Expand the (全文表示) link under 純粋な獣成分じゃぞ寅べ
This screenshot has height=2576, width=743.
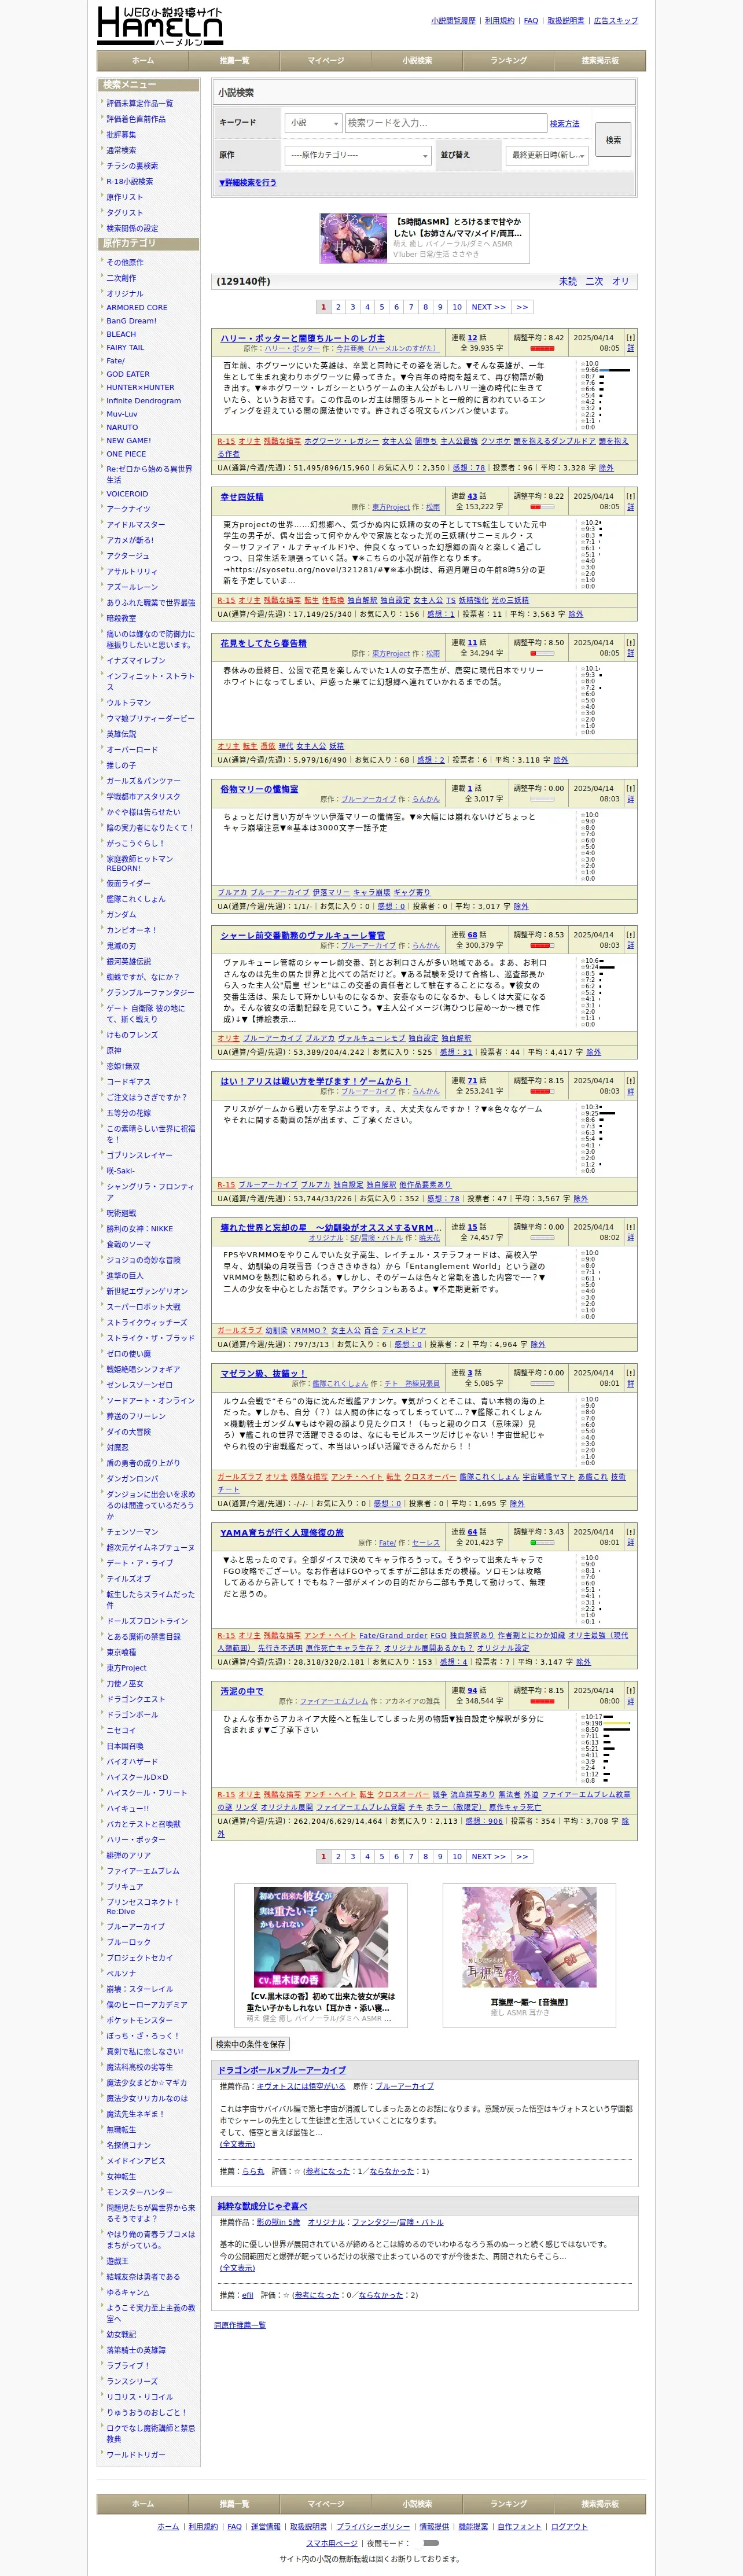click(238, 2268)
